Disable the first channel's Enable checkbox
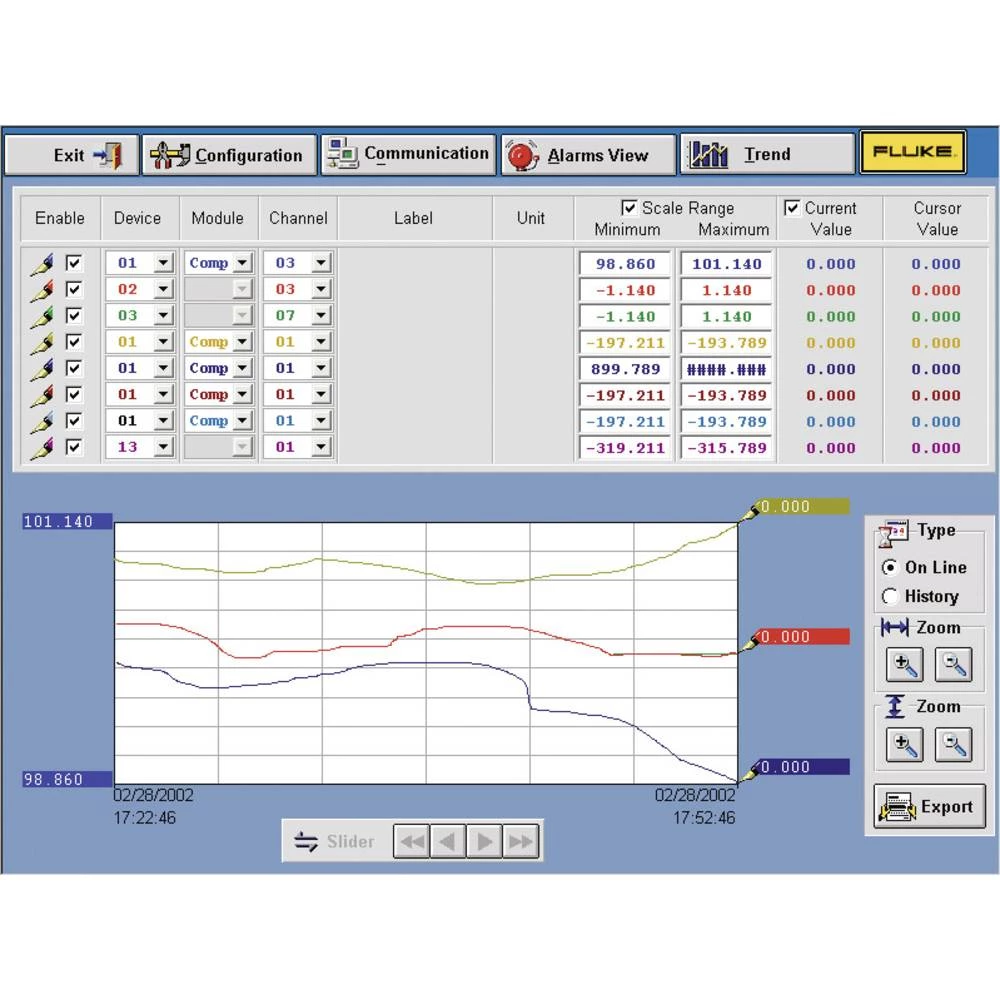Viewport: 1000px width, 1000px height. [76, 262]
